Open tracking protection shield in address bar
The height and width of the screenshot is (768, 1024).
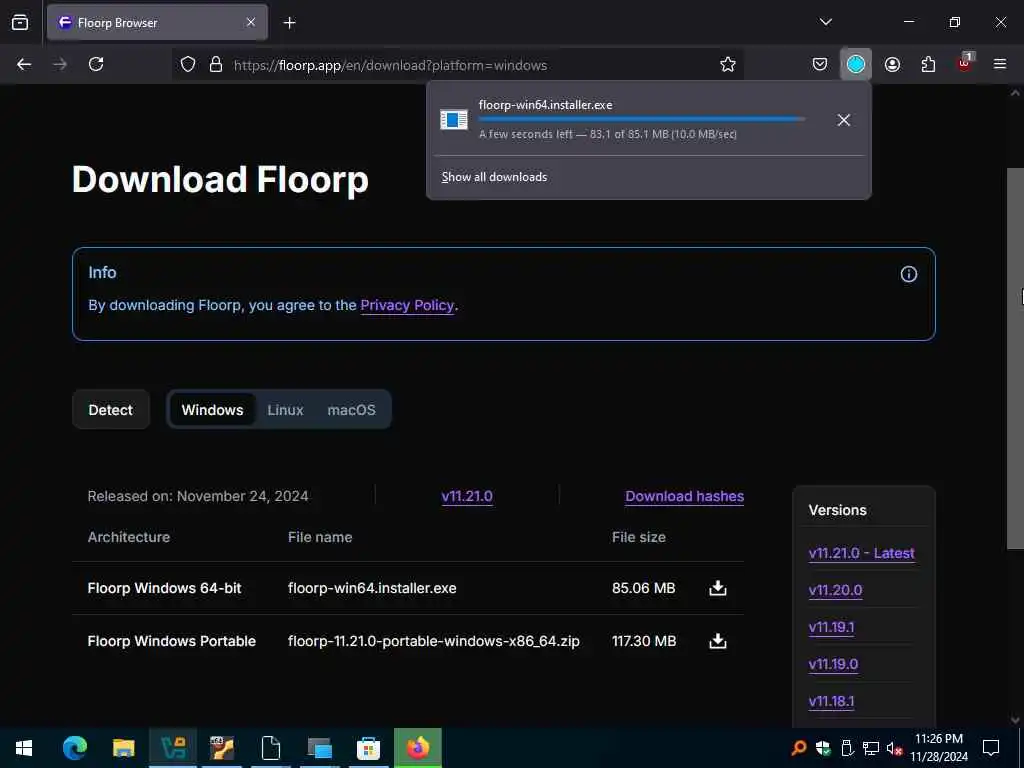pyautogui.click(x=188, y=65)
